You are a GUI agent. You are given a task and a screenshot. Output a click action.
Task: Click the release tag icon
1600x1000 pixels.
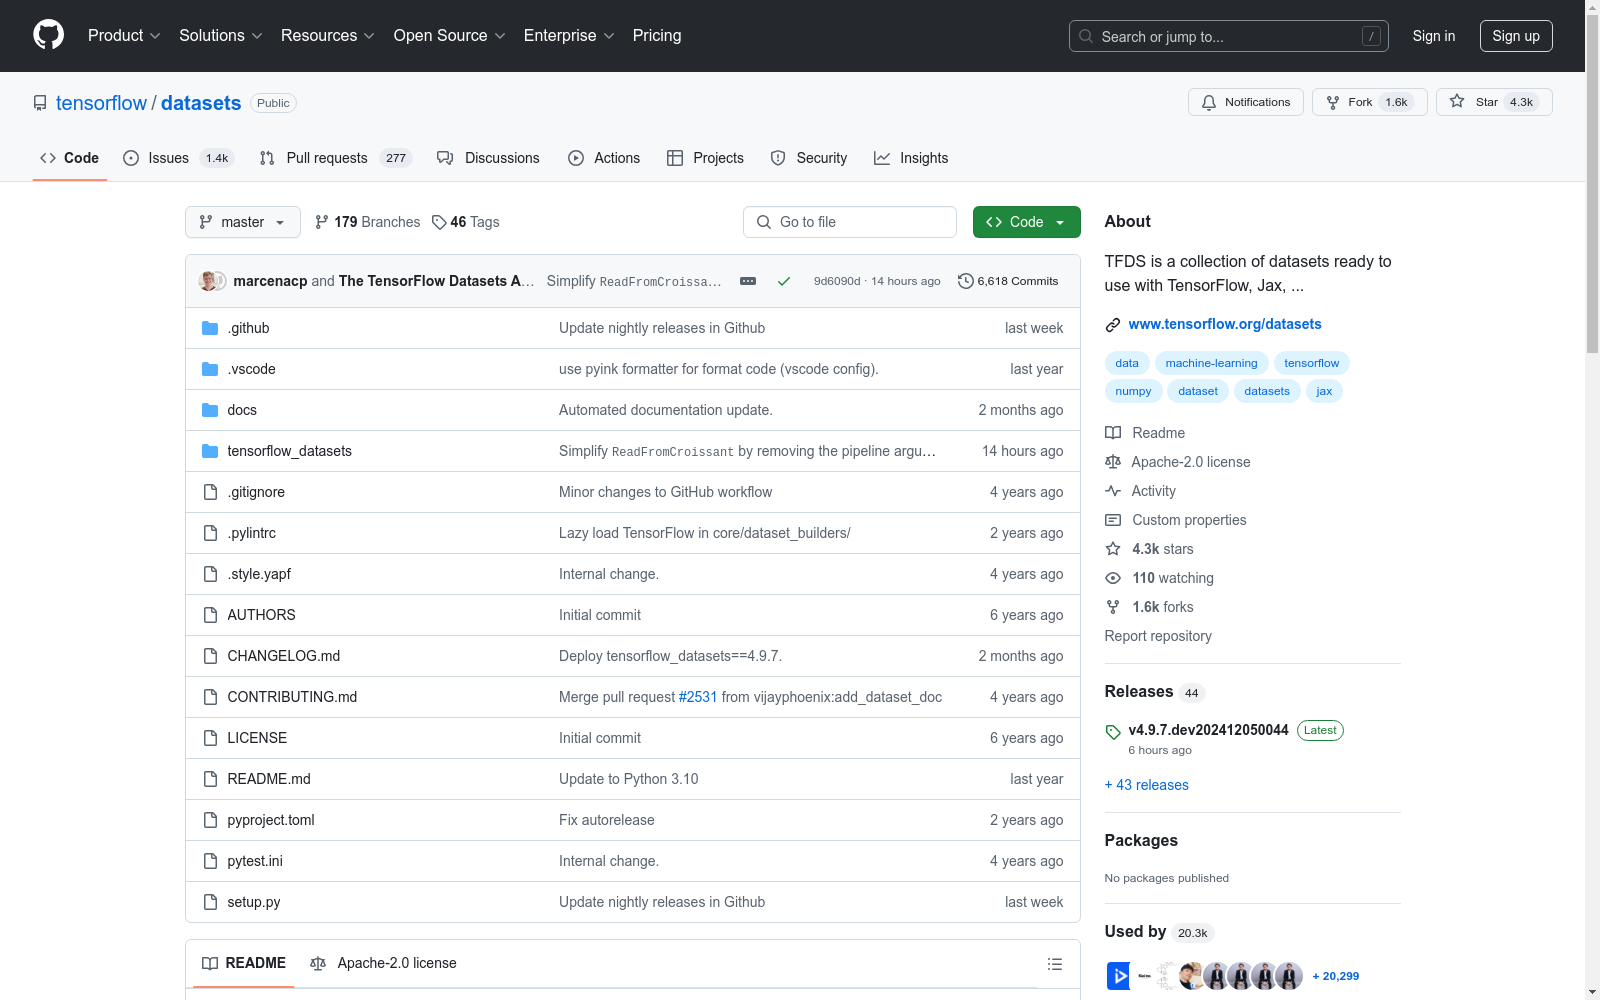[x=1113, y=732]
